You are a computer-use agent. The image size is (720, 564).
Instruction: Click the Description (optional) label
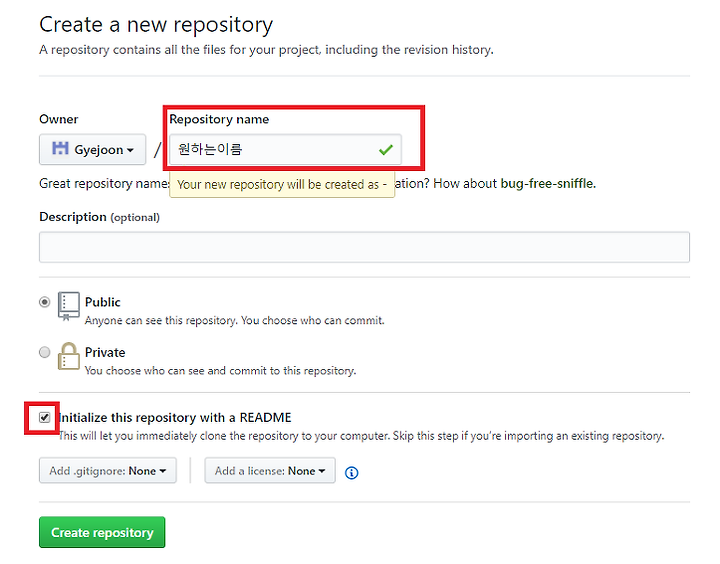coord(100,217)
